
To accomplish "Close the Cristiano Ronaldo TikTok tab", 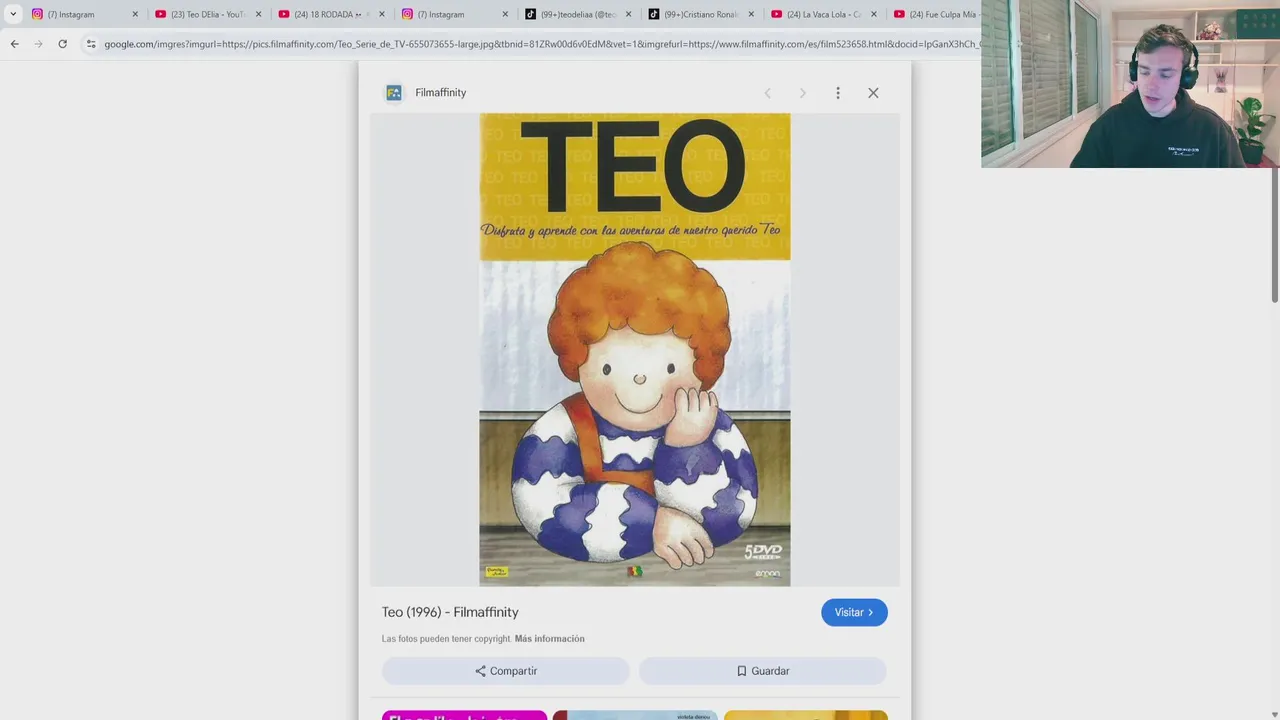I will point(751,14).
